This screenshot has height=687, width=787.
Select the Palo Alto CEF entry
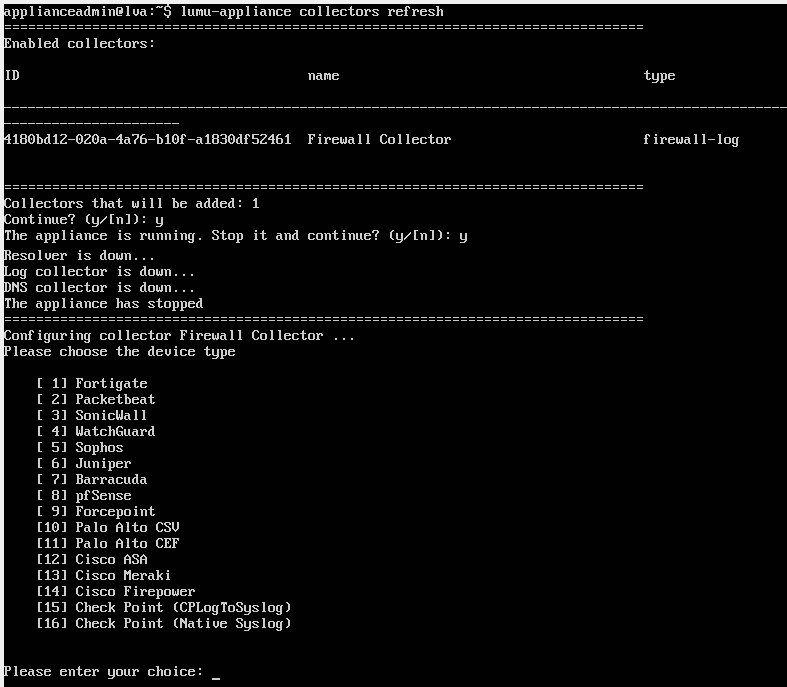coord(127,543)
